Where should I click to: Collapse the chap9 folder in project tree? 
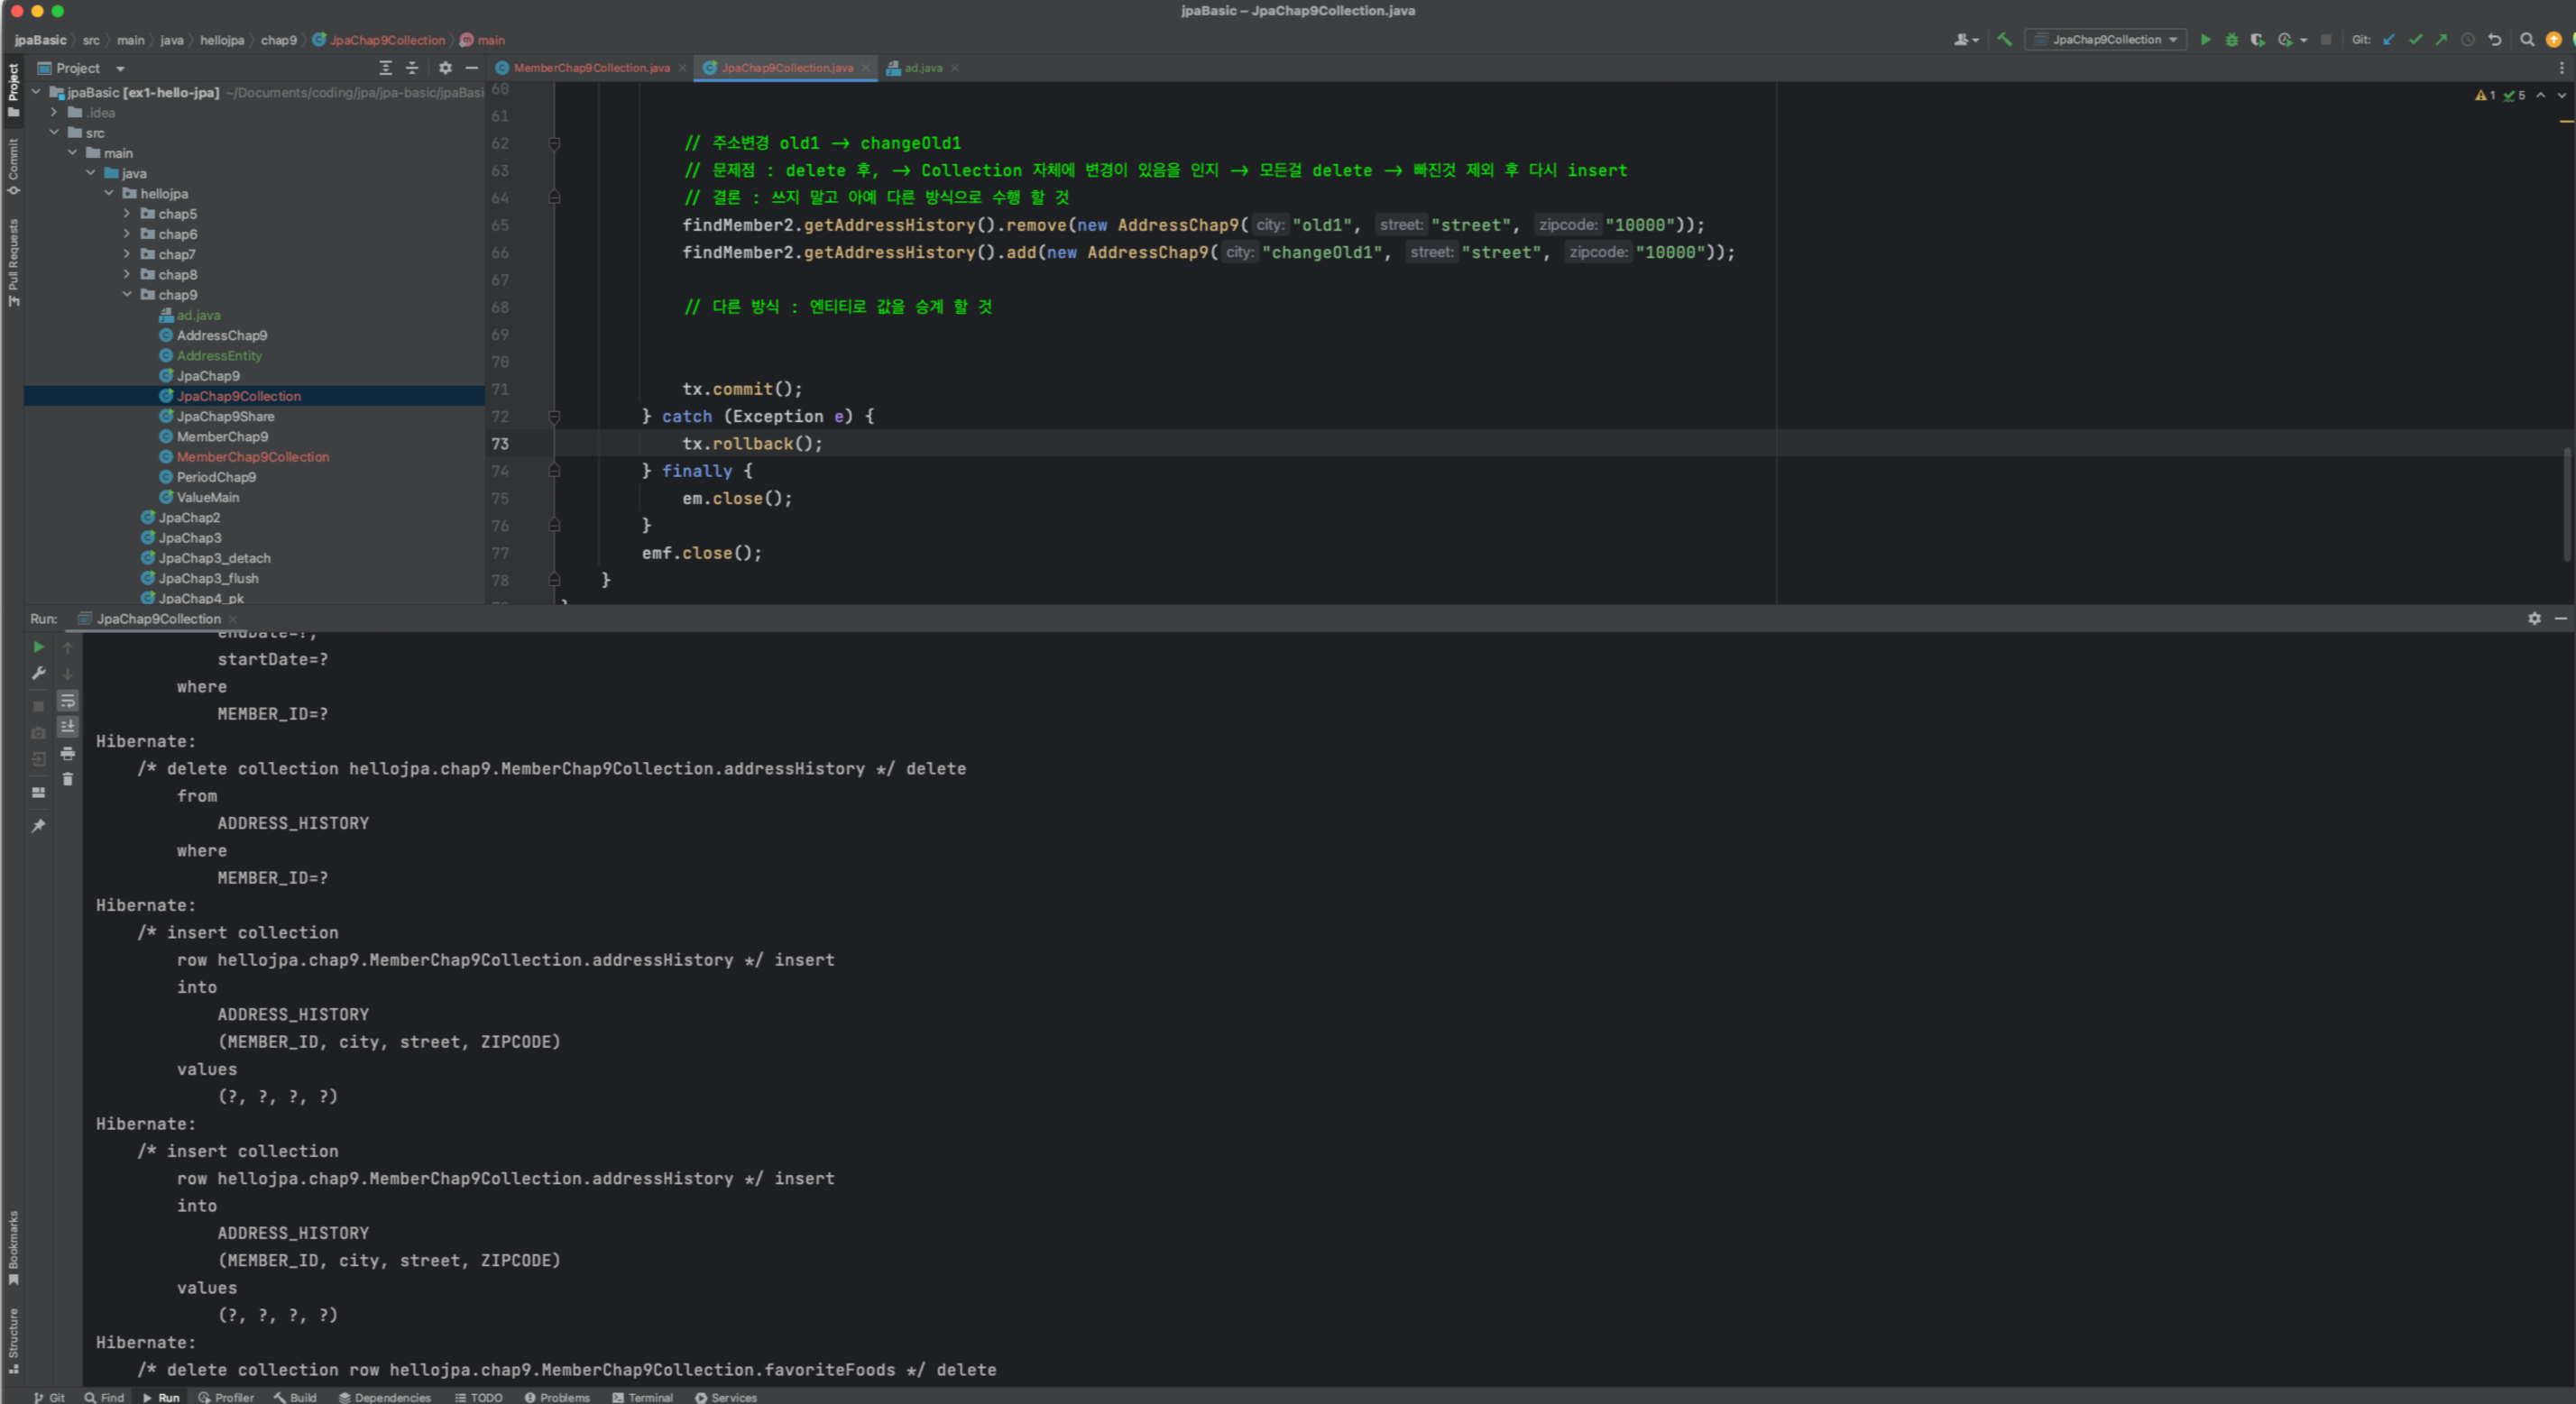[x=127, y=295]
